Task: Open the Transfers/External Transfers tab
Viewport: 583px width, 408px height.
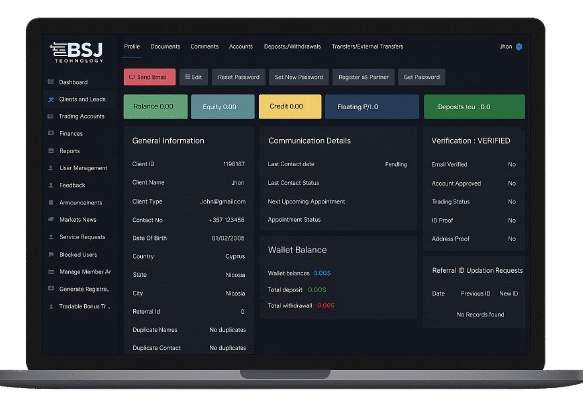Action: coord(367,46)
